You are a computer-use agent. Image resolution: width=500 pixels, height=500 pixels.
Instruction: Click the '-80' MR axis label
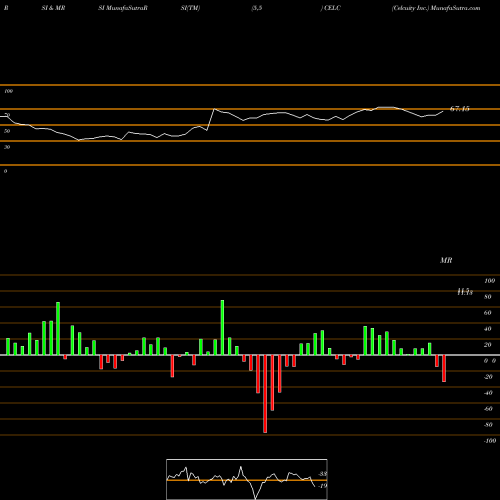488,425
